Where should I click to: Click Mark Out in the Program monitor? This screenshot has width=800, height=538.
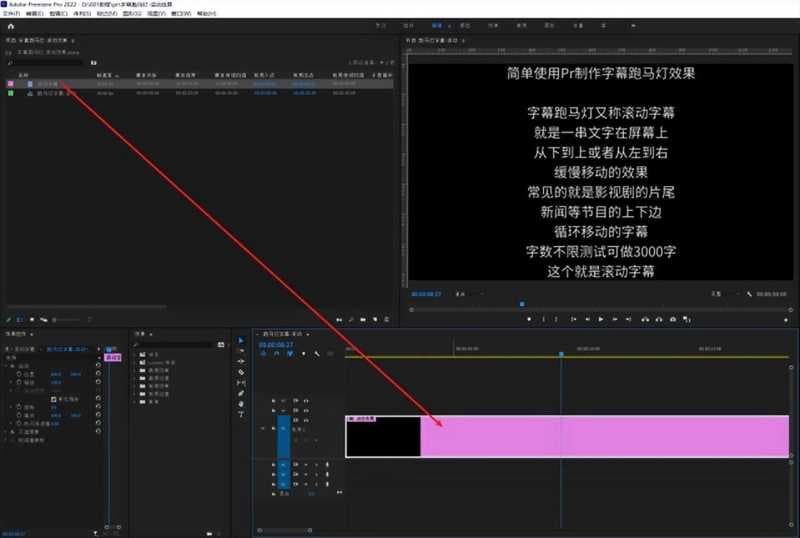point(556,320)
